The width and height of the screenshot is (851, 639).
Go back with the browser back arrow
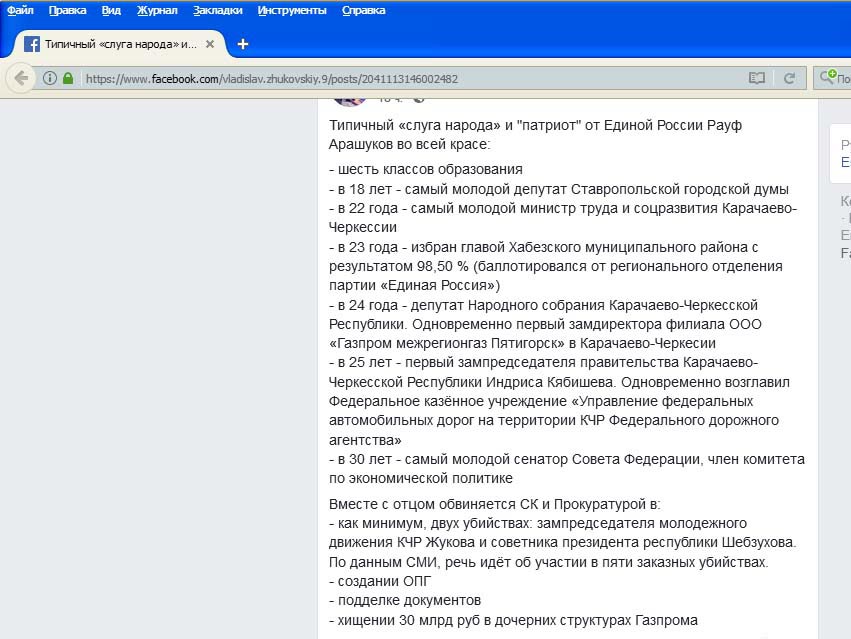tap(21, 78)
